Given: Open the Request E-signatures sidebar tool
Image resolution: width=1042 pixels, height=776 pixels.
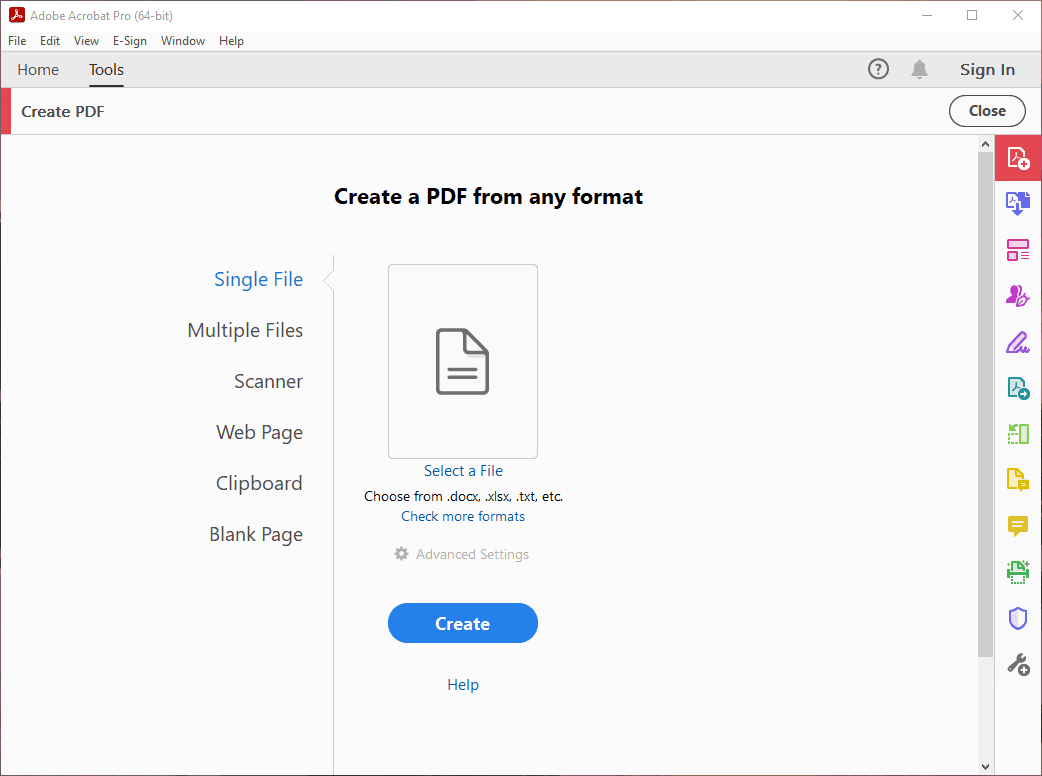Looking at the screenshot, I should coord(1017,296).
